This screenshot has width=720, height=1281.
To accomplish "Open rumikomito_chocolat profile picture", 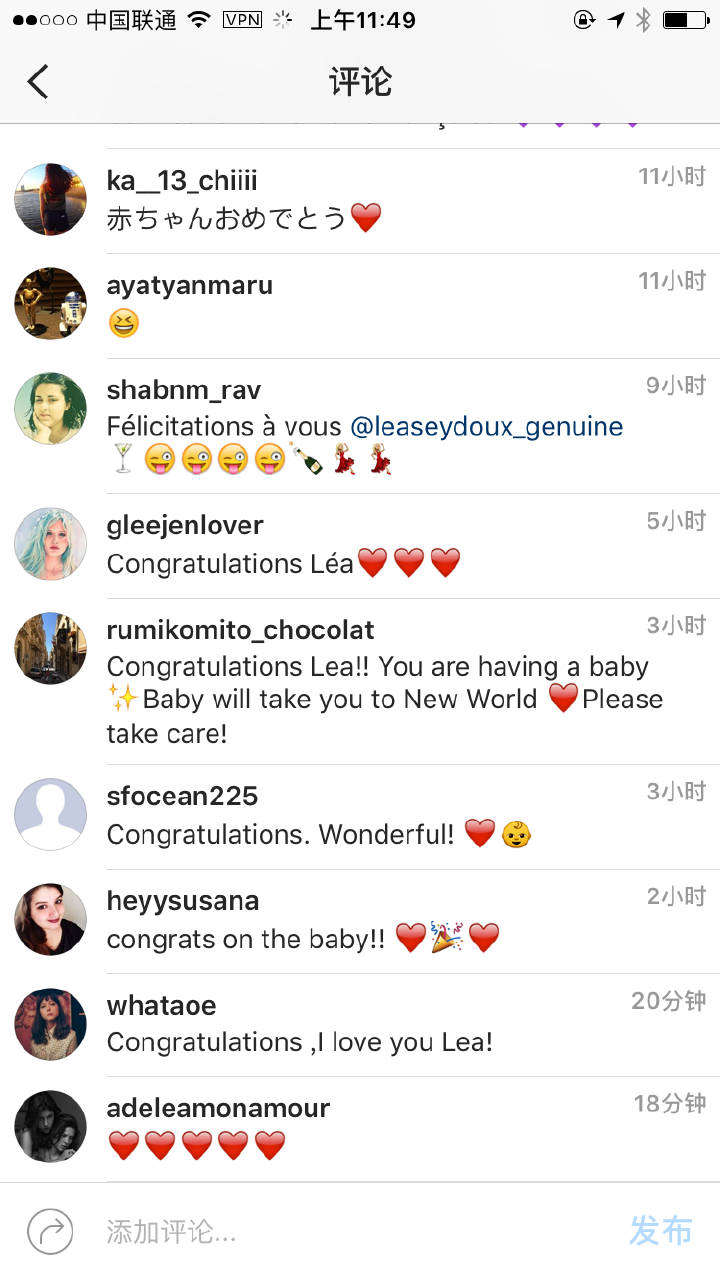I will point(50,648).
